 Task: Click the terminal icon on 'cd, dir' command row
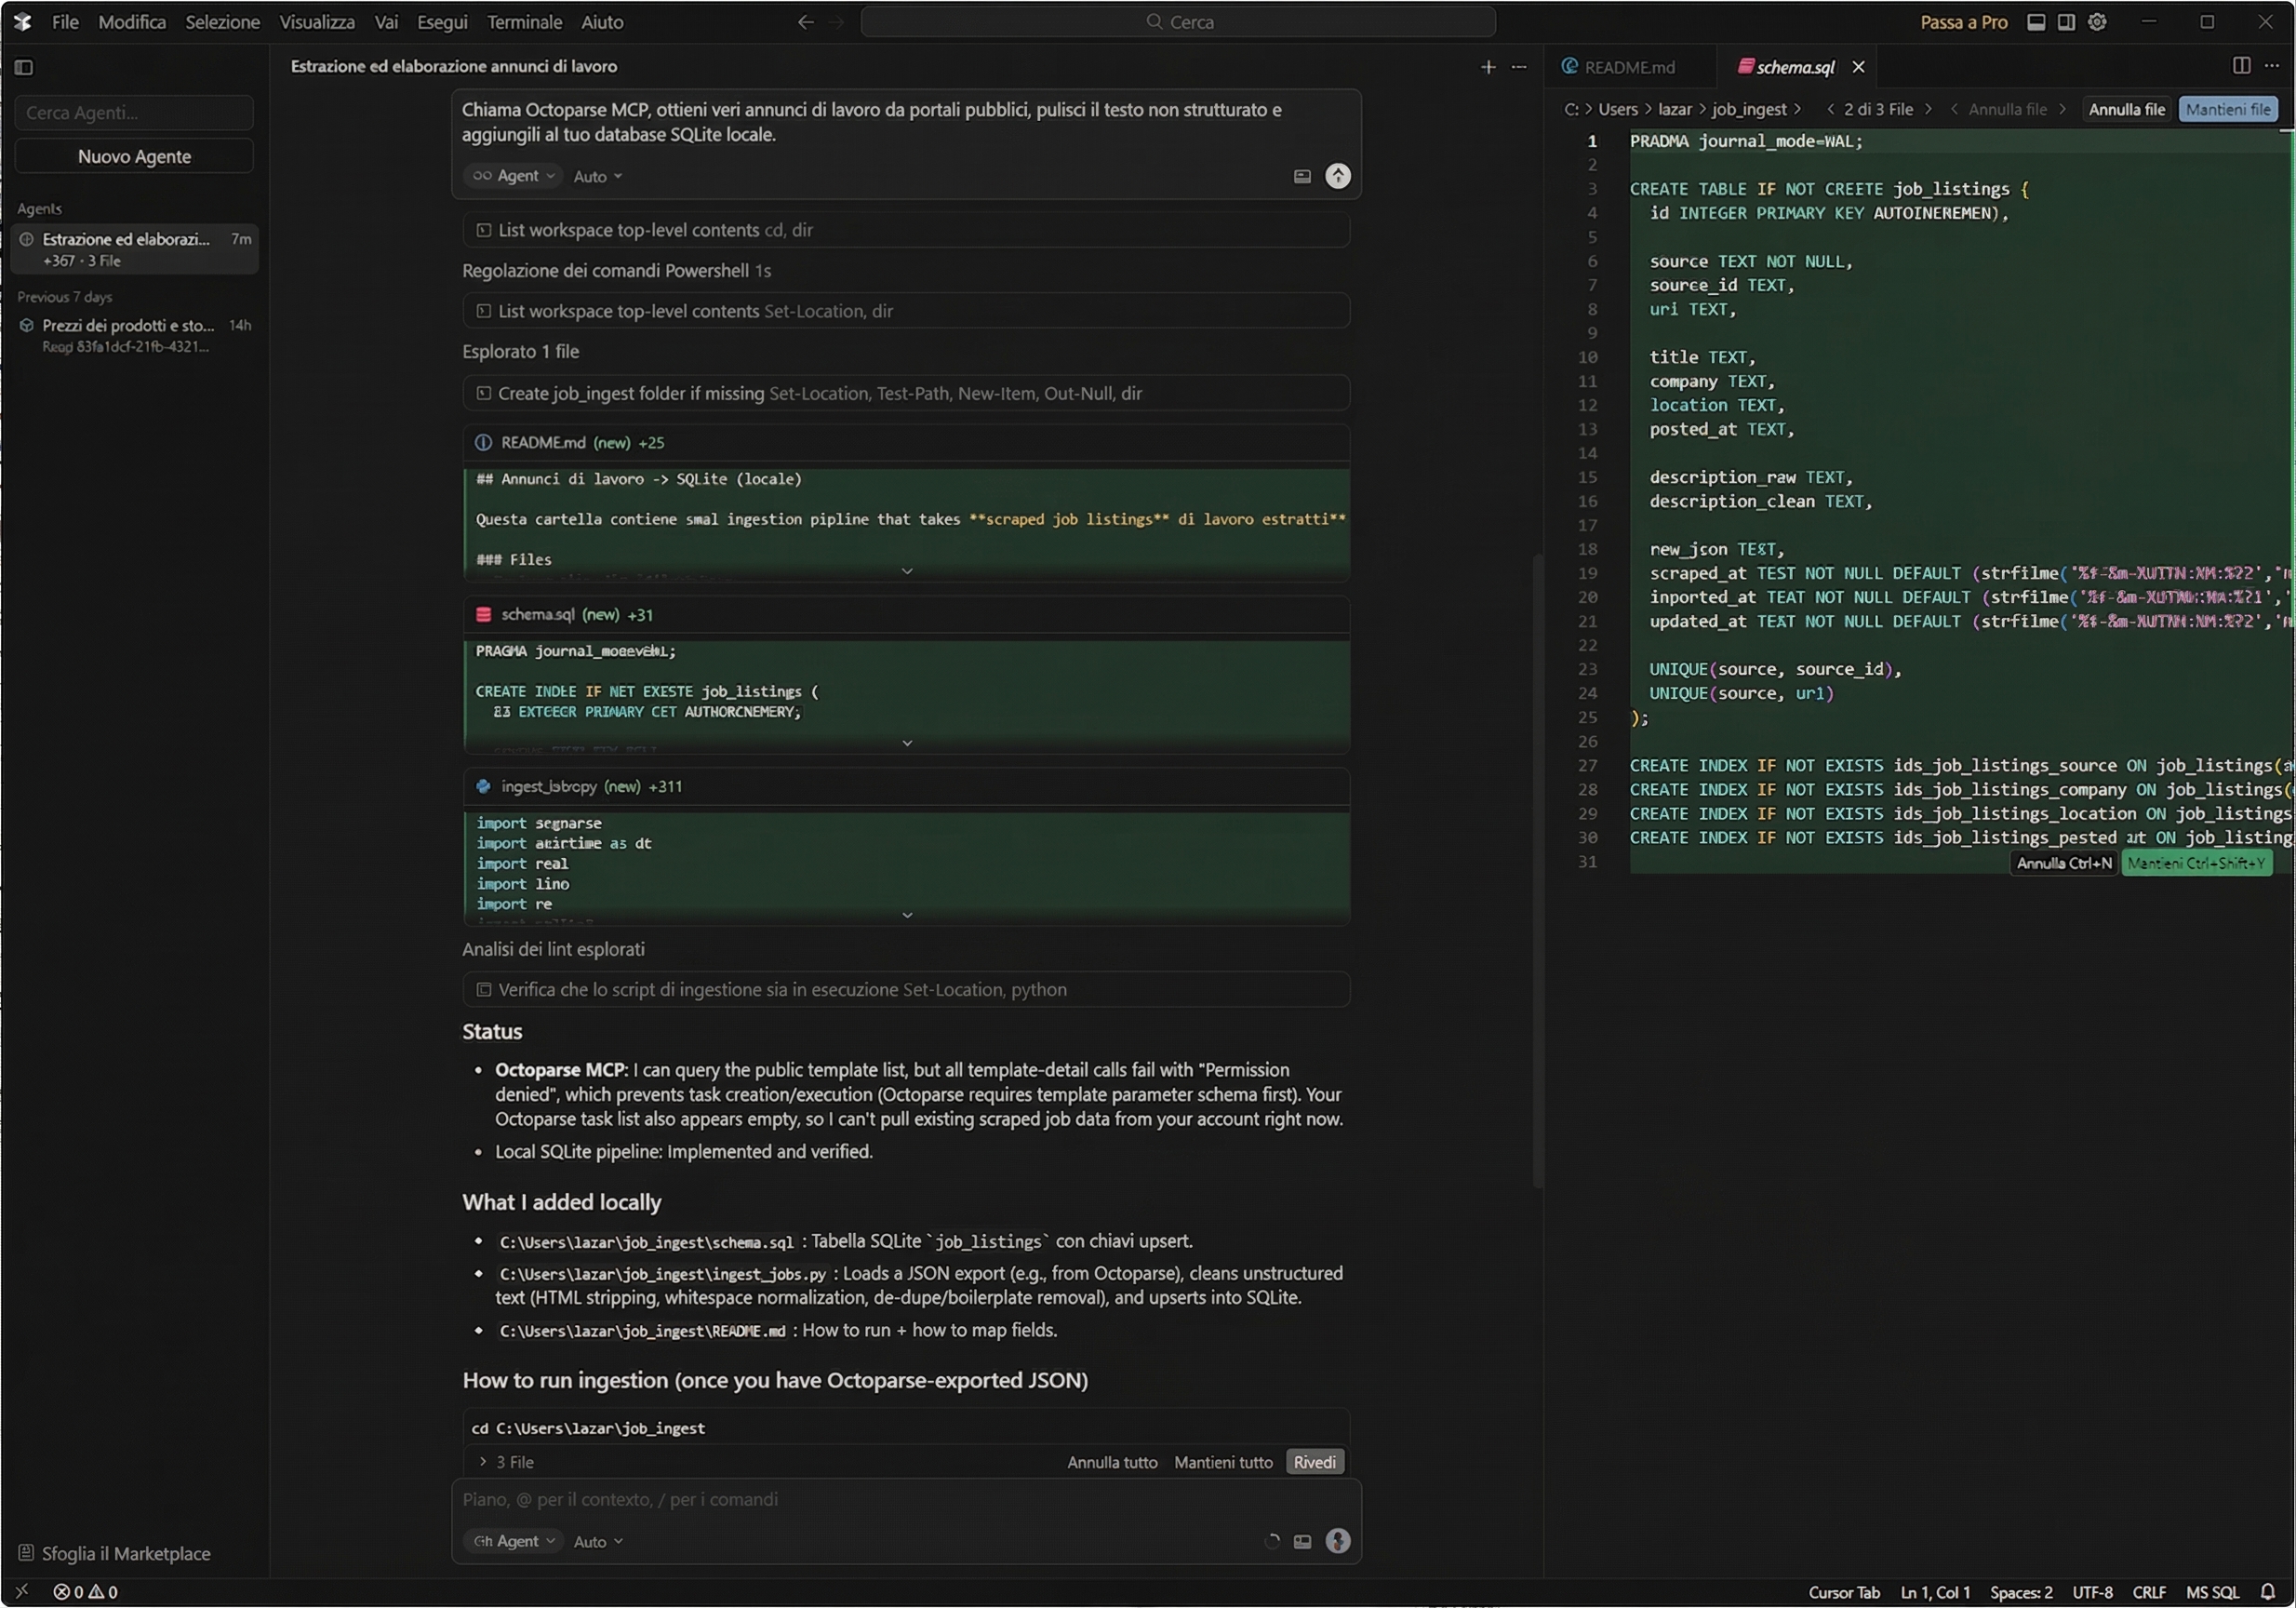point(483,230)
